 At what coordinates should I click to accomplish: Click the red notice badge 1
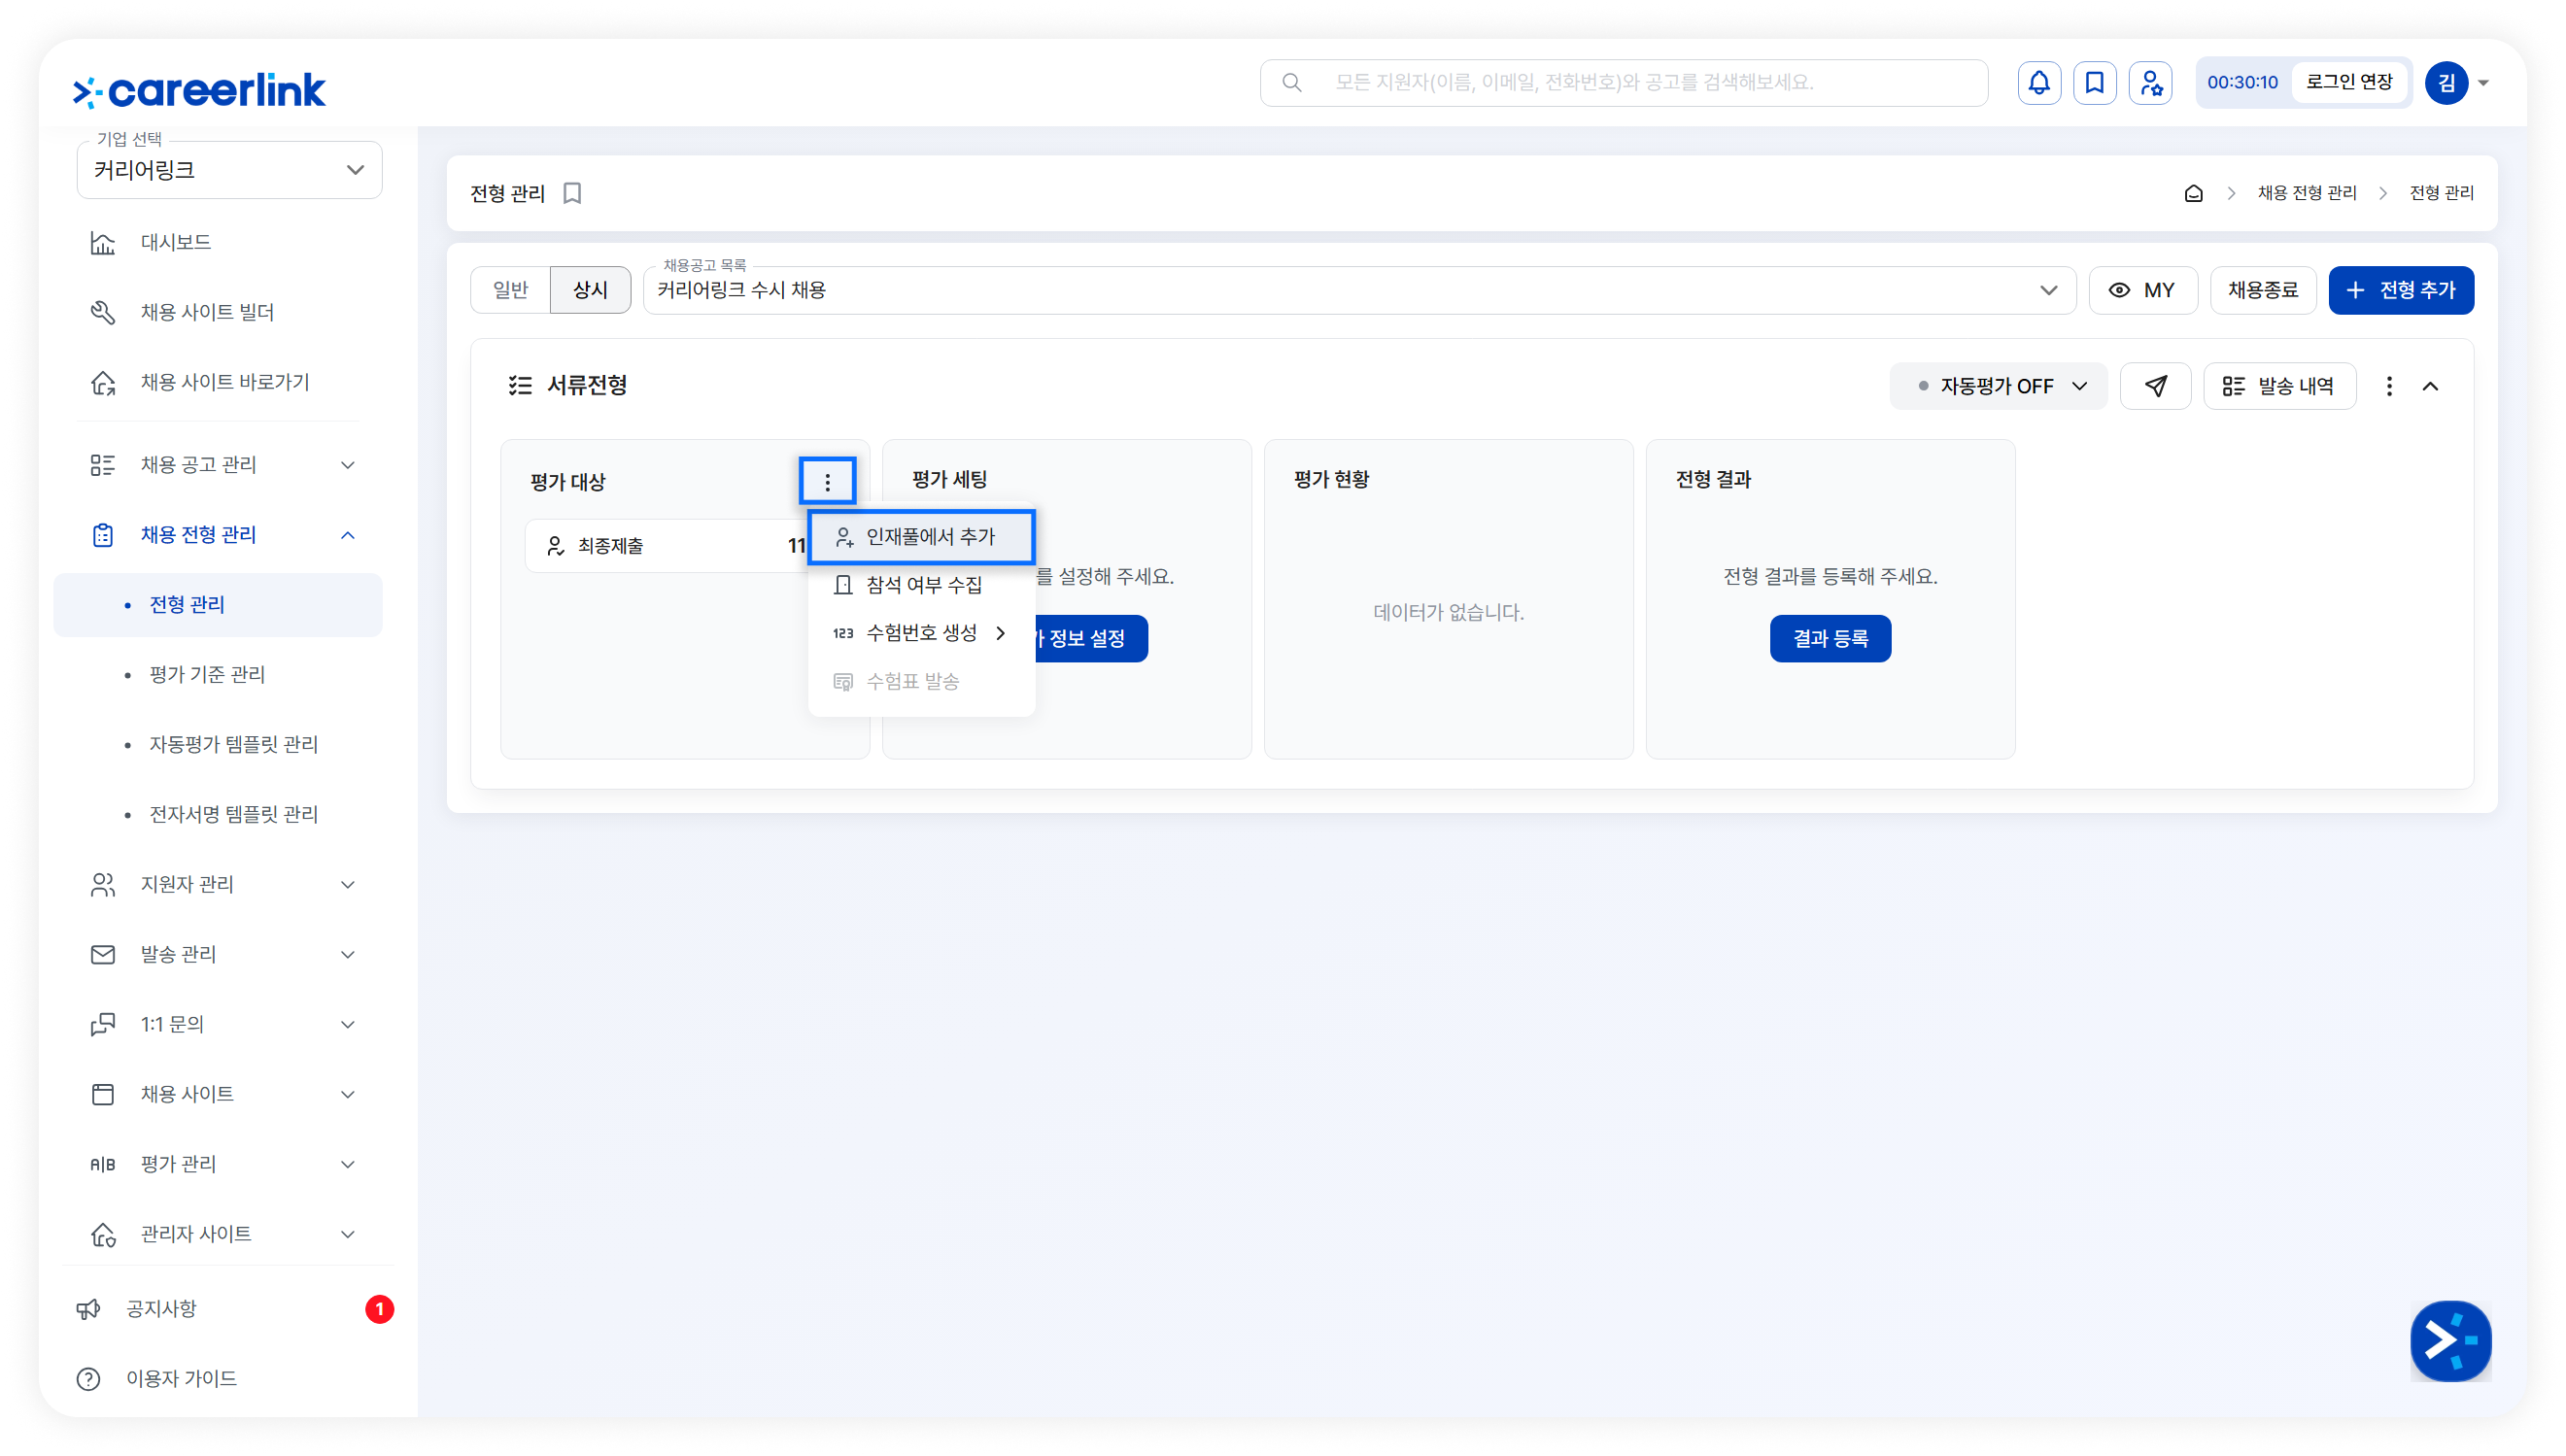click(x=379, y=1309)
